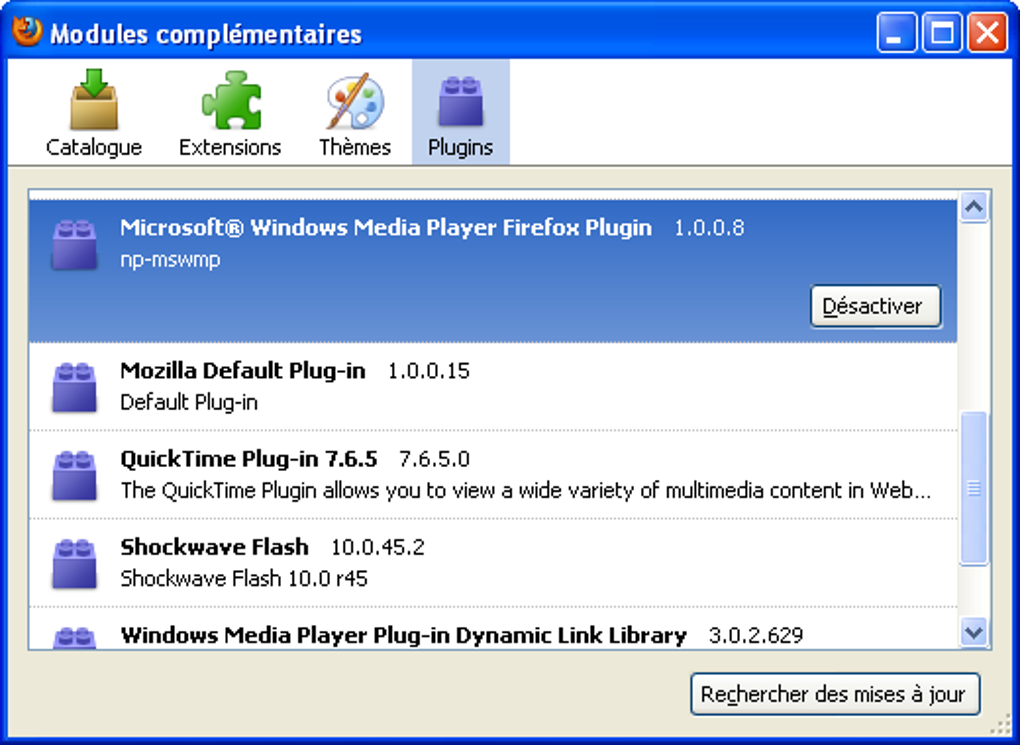Click the vertical scrollbar thumb
Image resolution: width=1020 pixels, height=745 pixels.
(974, 488)
